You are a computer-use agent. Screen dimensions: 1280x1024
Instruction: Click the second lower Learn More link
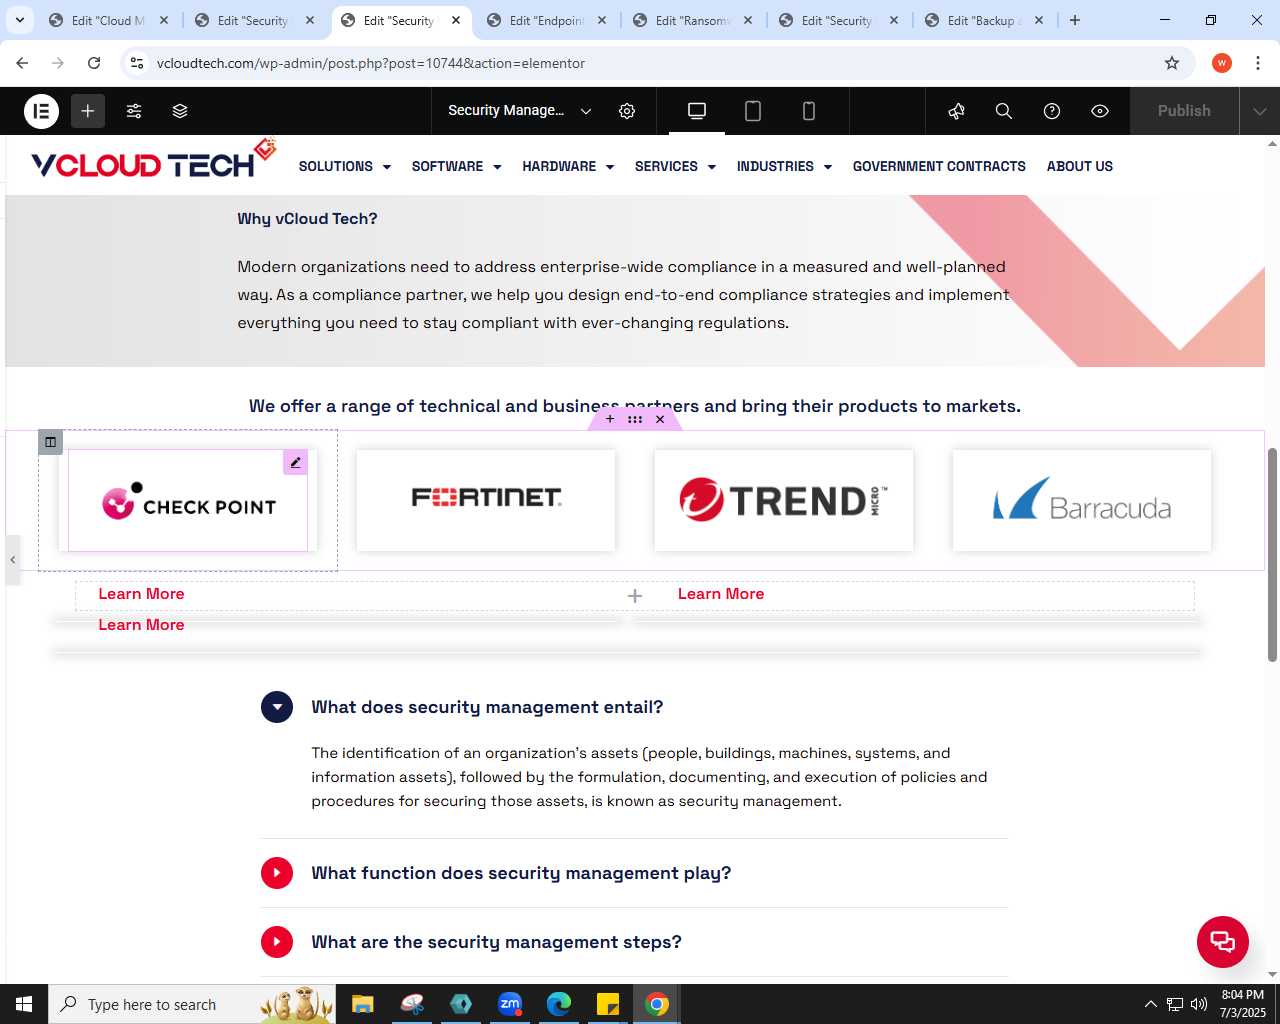141,625
